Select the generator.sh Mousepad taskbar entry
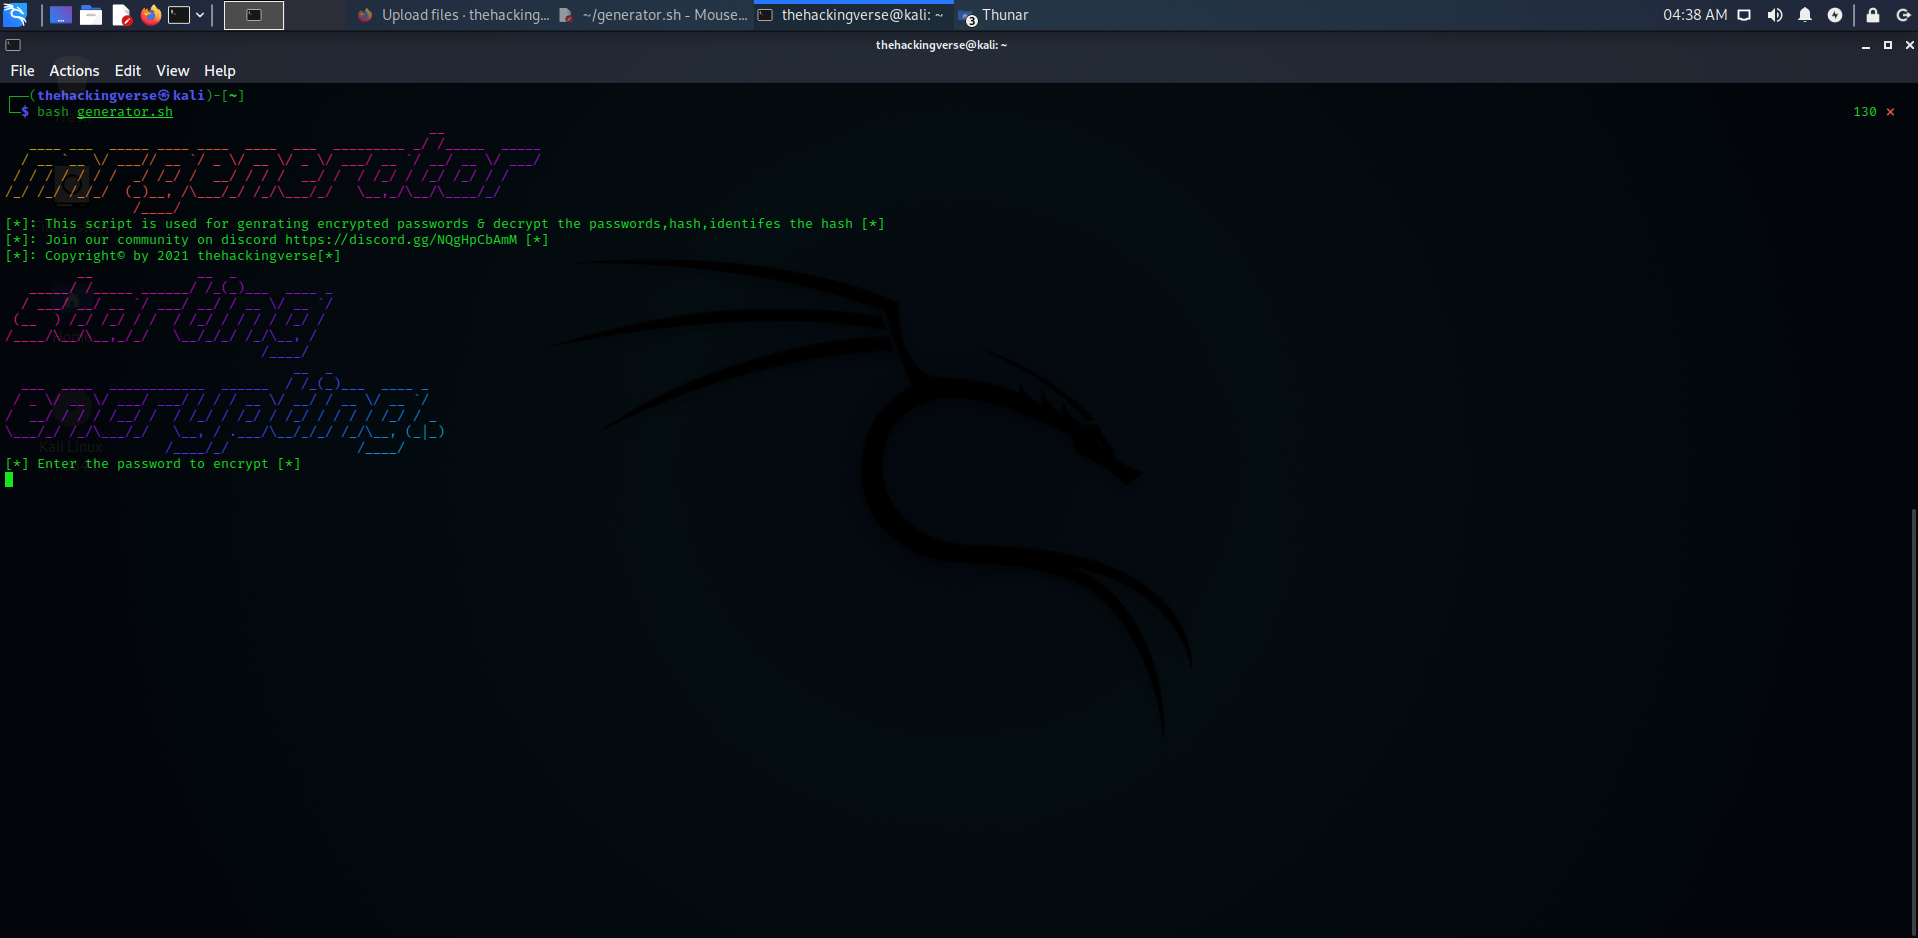The width and height of the screenshot is (1918, 938). 655,15
